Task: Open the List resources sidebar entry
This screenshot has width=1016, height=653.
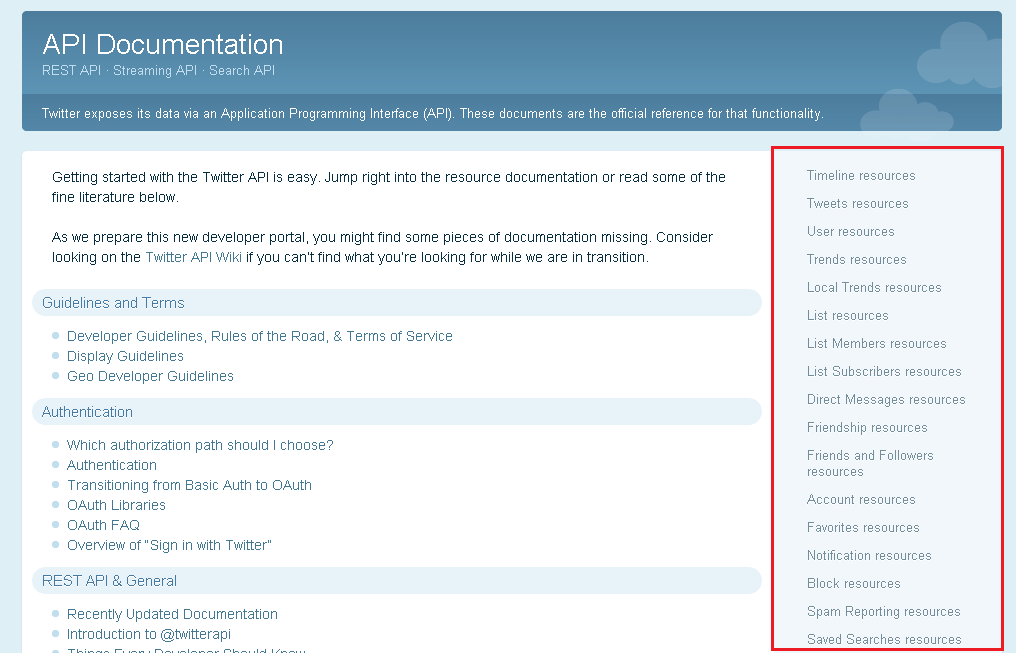Action: [x=848, y=315]
